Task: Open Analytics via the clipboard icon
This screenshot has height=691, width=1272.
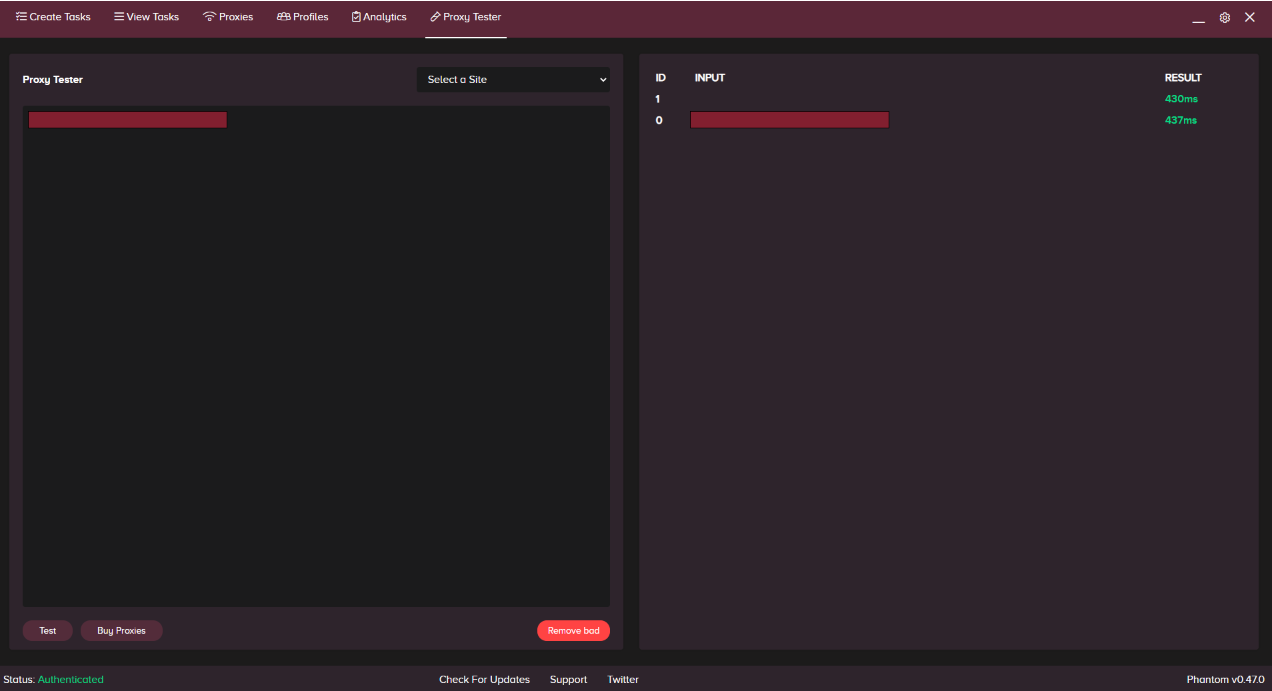Action: point(356,17)
